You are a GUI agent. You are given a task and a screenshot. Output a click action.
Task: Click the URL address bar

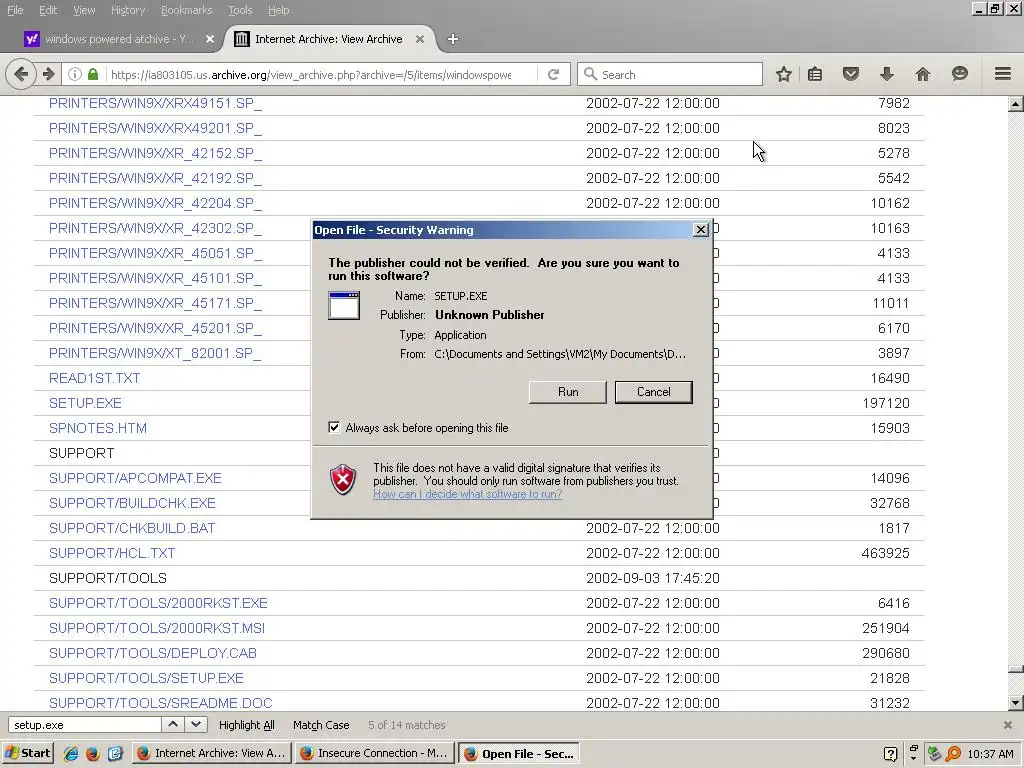[311, 74]
